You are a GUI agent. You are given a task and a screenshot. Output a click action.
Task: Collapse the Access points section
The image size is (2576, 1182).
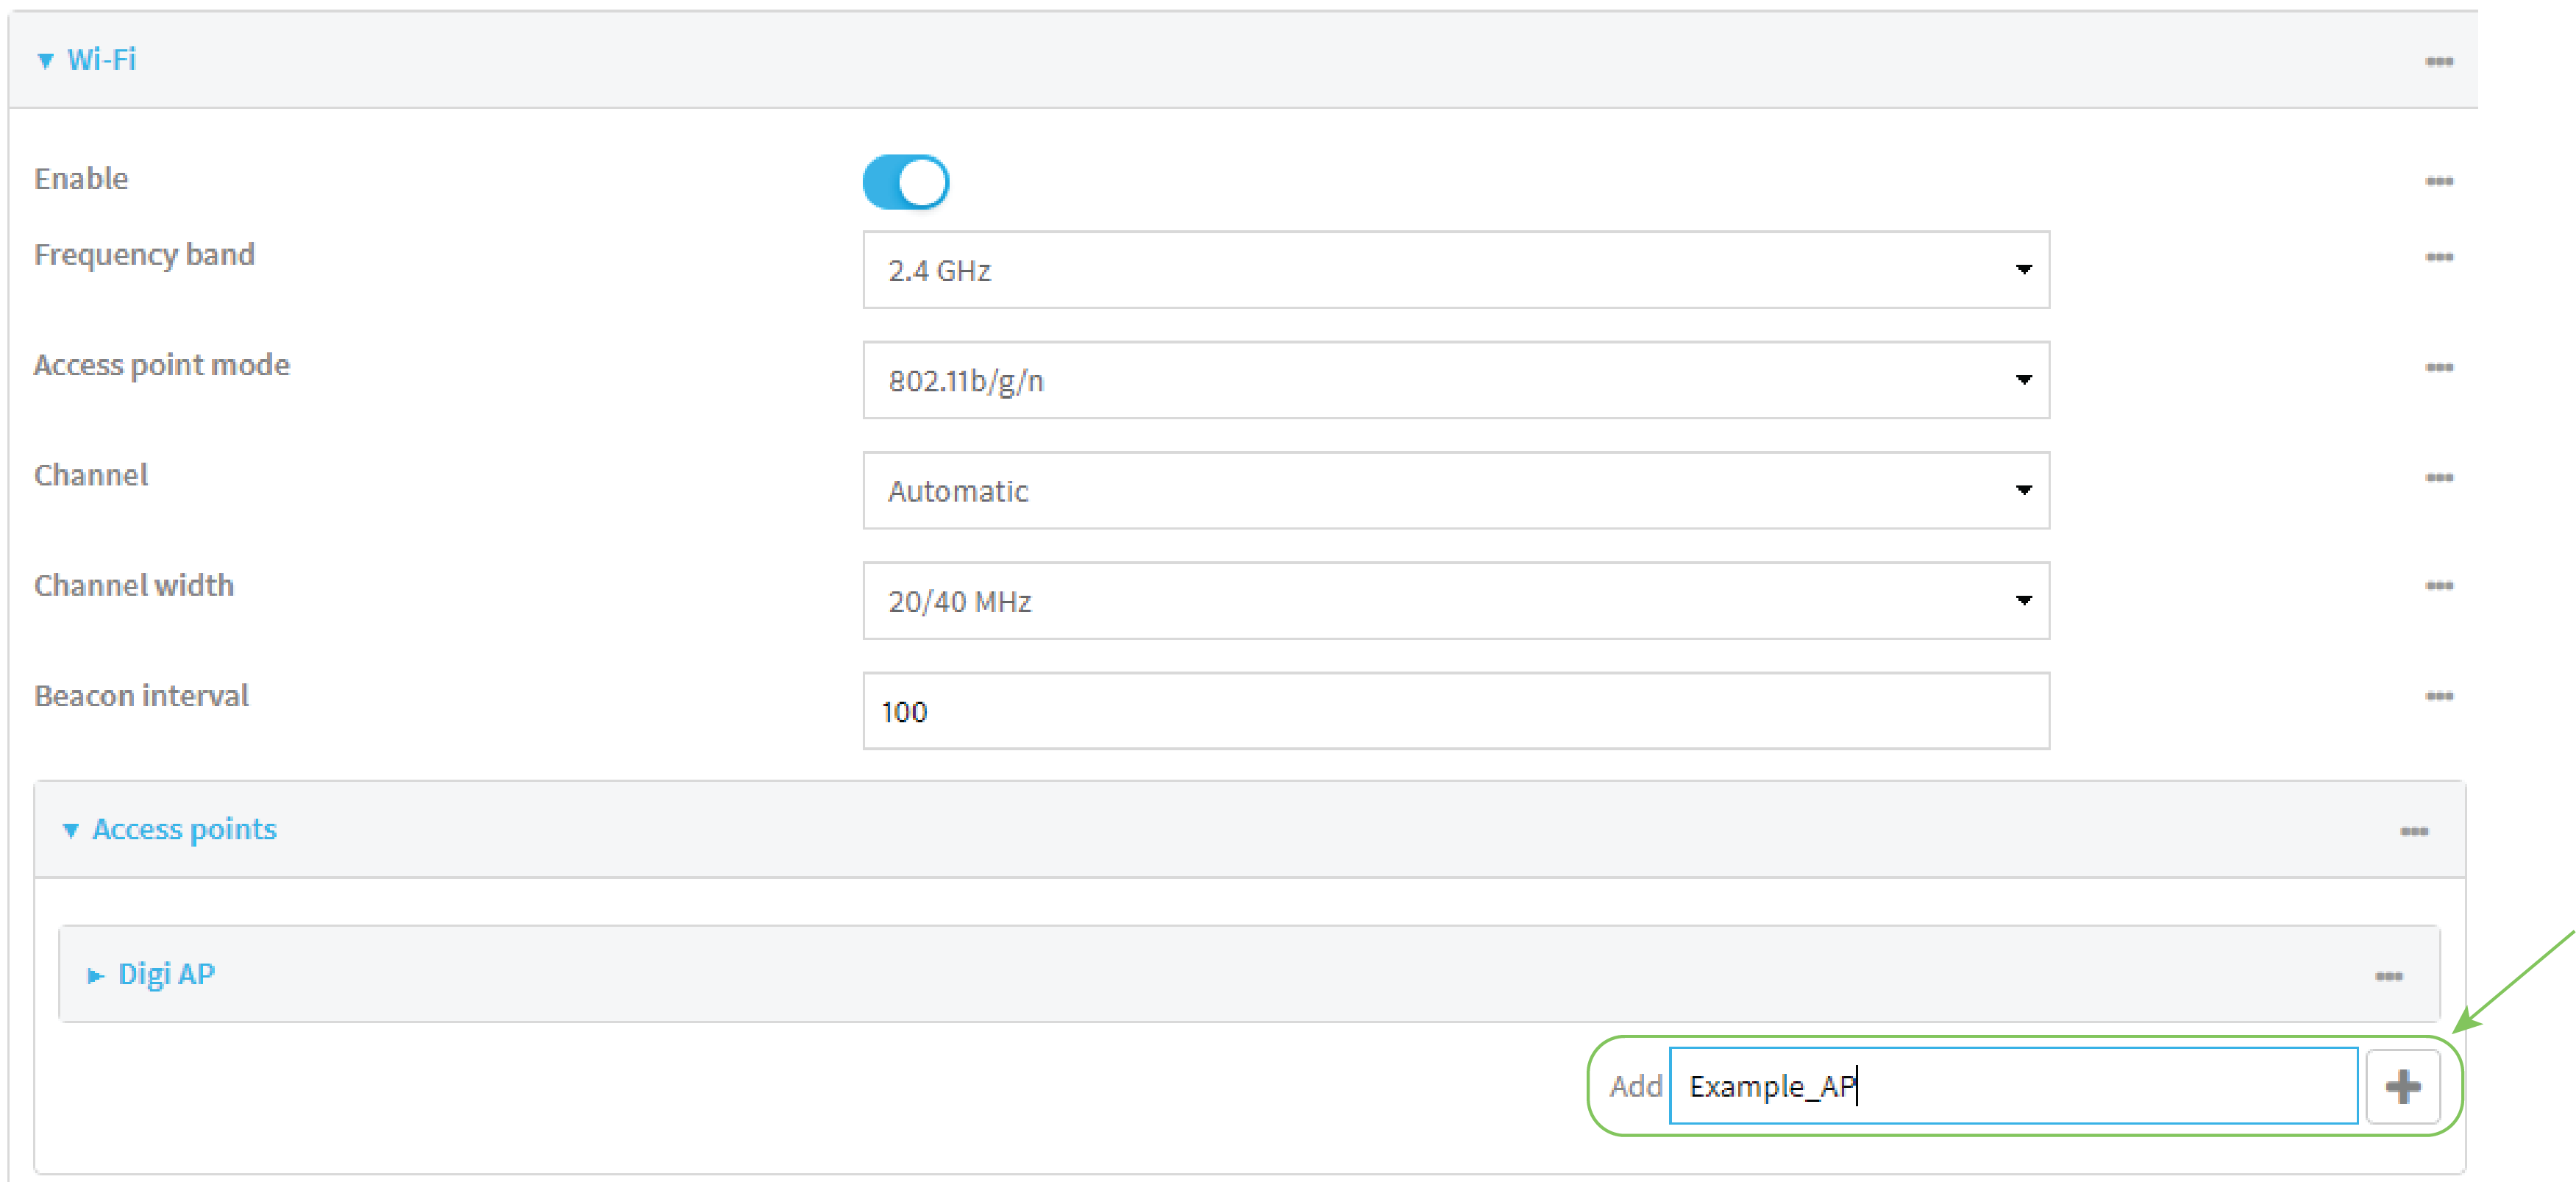point(71,830)
